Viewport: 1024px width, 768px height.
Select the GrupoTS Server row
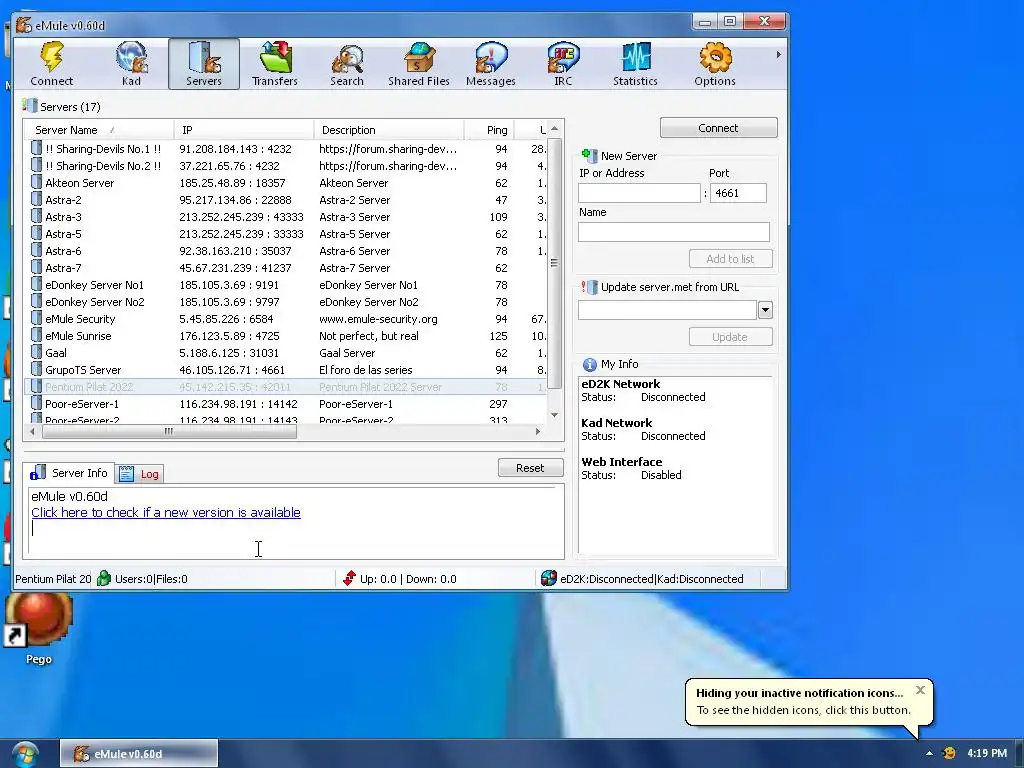click(x=286, y=370)
